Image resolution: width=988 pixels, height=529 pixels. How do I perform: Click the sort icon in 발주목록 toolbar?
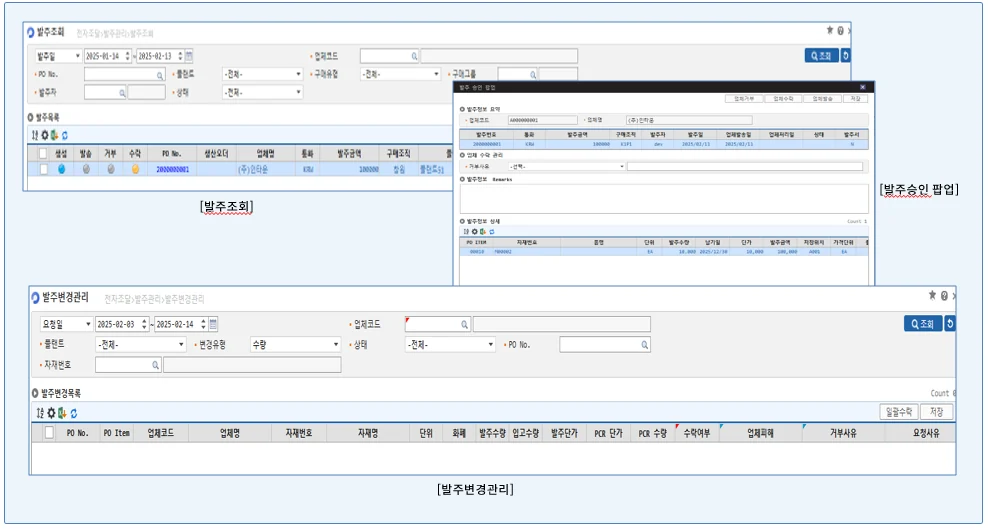(x=35, y=135)
